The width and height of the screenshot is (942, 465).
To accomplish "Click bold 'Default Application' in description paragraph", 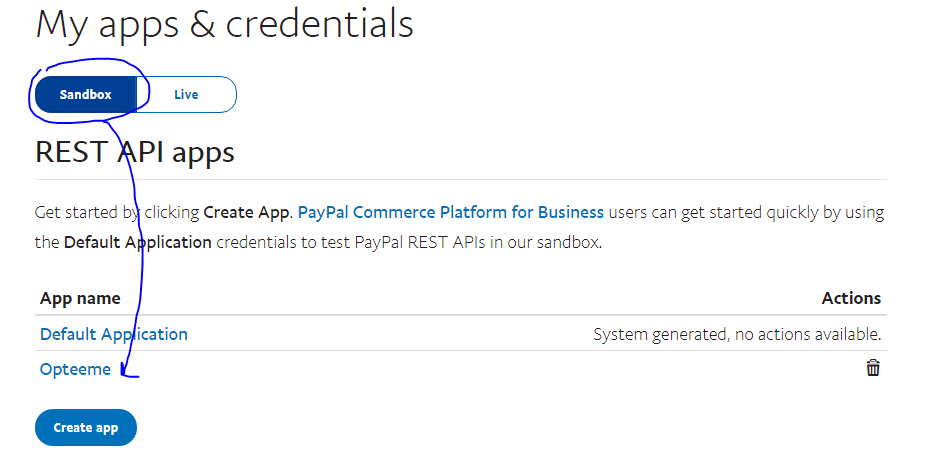I will (138, 242).
